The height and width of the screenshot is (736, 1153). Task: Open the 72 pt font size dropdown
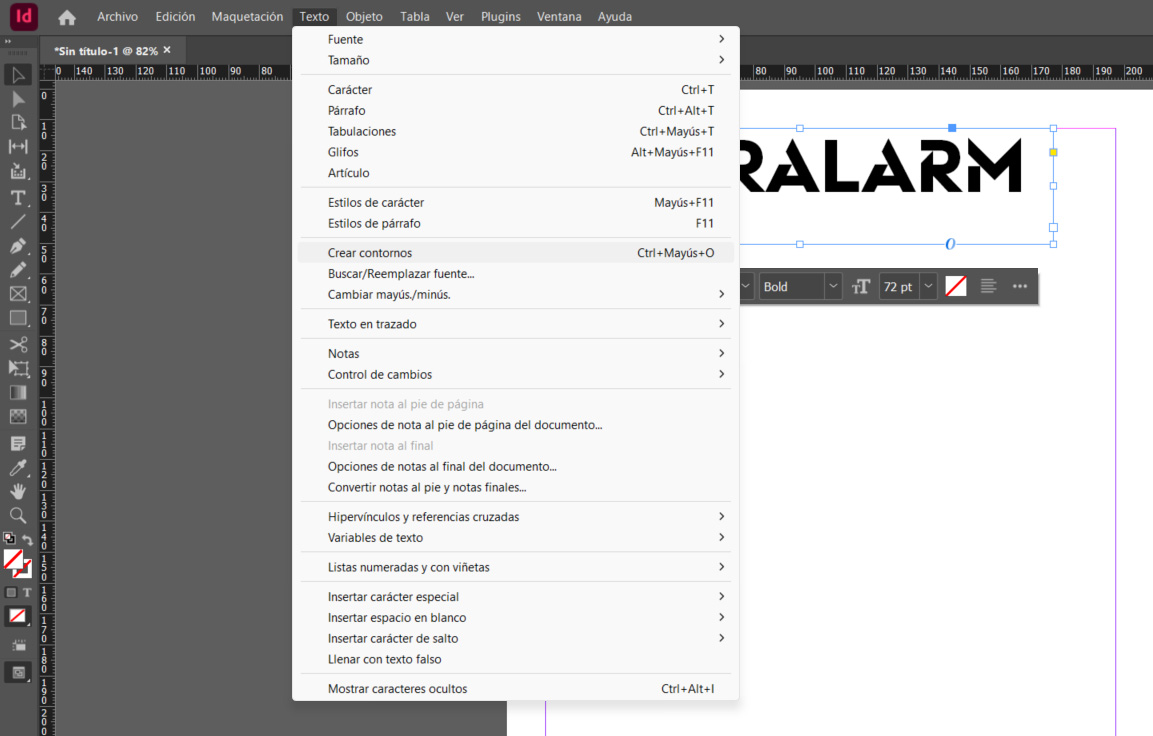tap(928, 287)
